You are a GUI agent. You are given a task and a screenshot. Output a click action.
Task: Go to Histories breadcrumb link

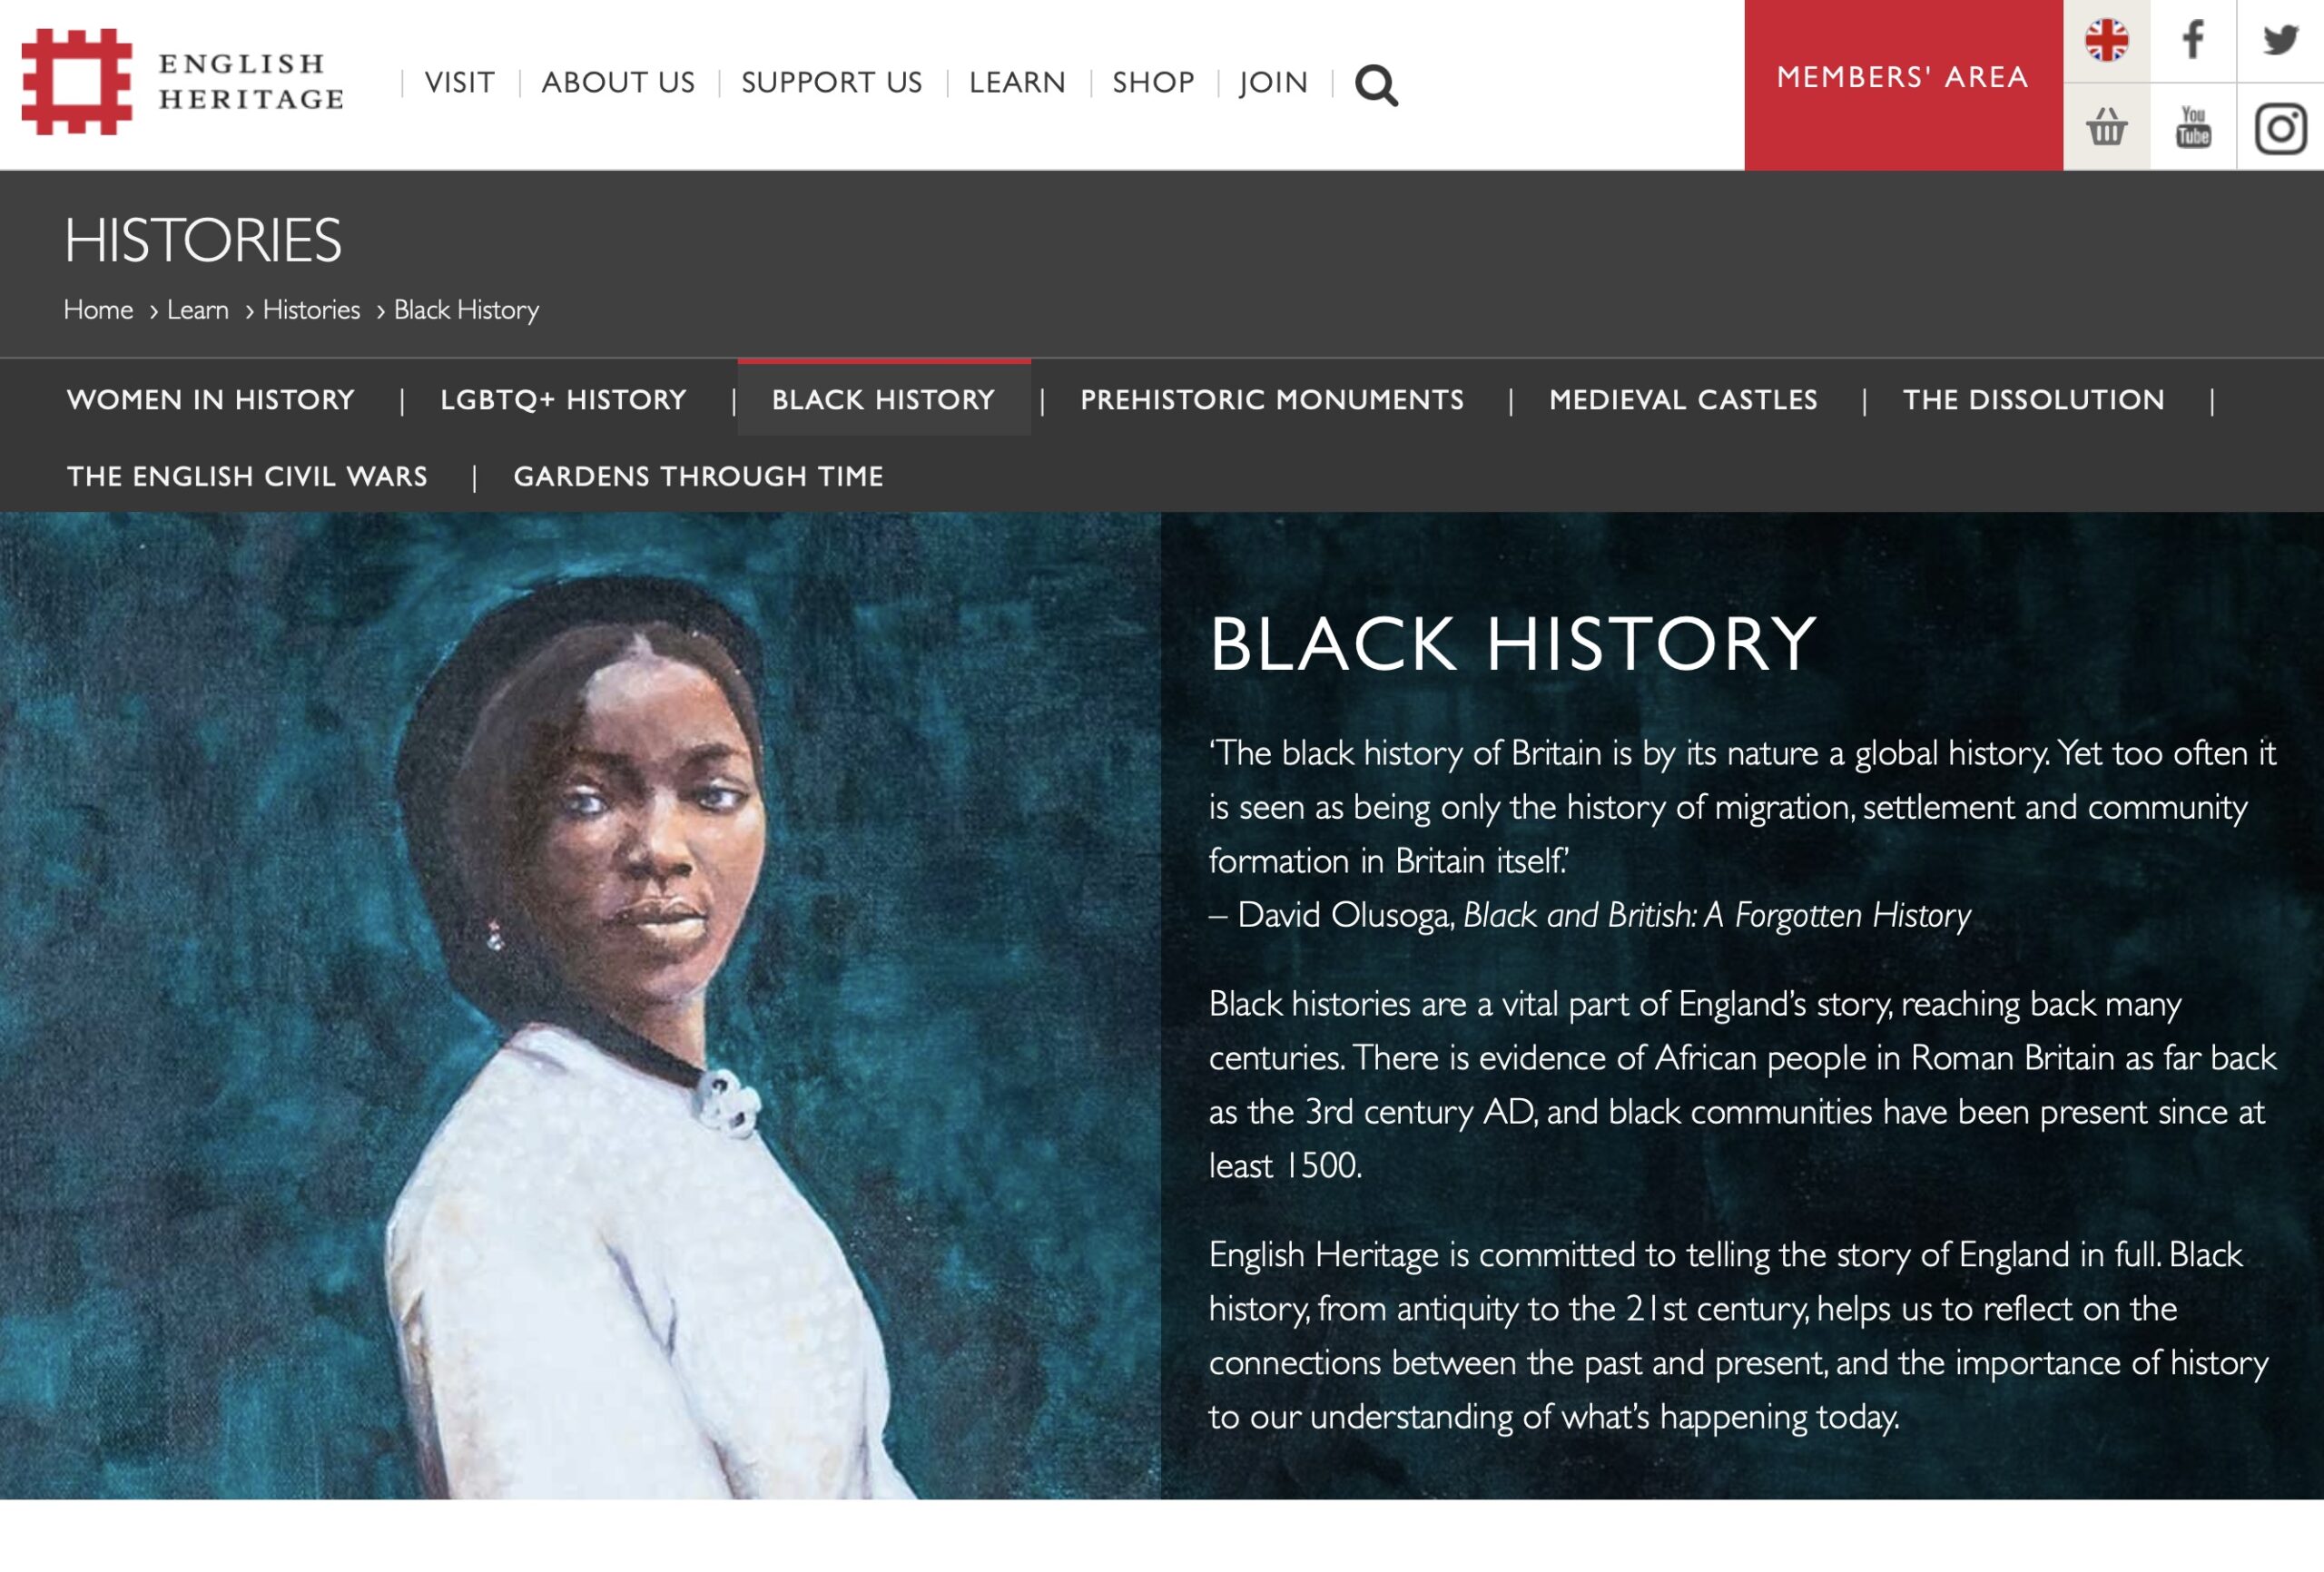[x=311, y=310]
